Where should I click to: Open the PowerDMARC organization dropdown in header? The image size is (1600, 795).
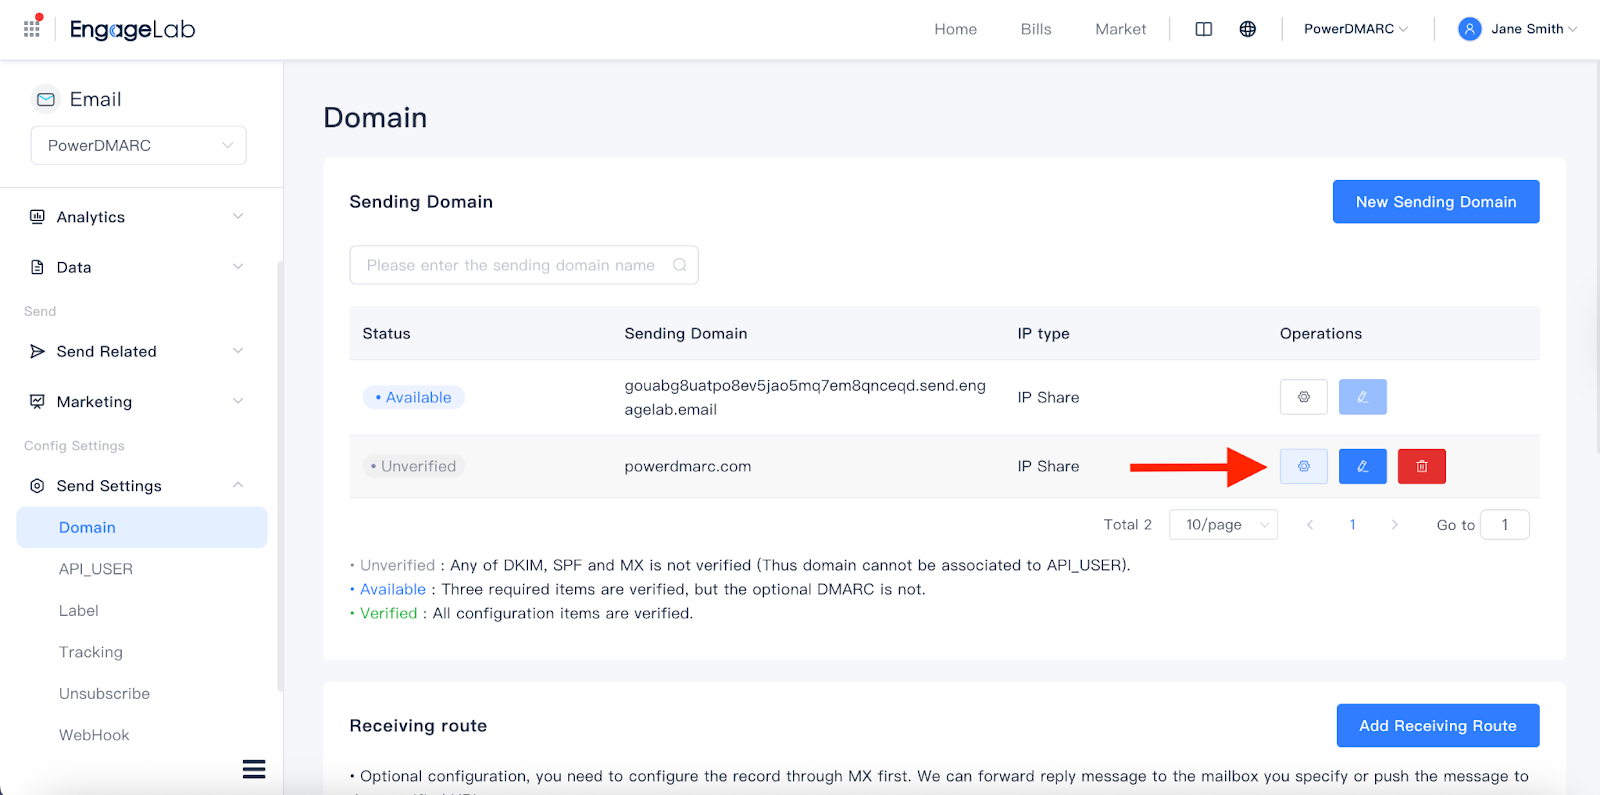tap(1355, 29)
